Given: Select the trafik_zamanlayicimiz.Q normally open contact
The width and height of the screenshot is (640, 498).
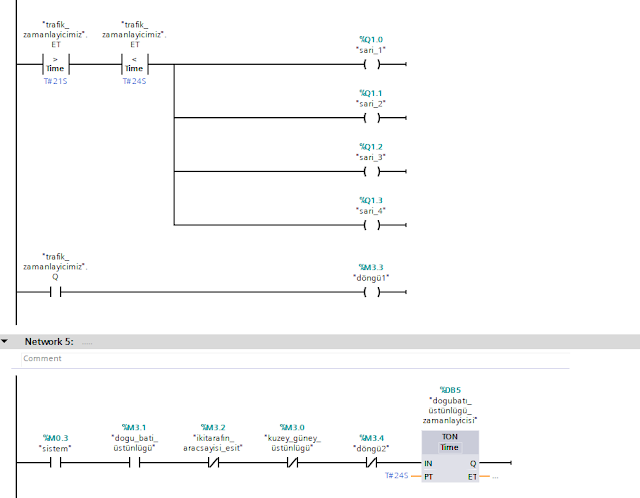Looking at the screenshot, I should (x=56, y=292).
